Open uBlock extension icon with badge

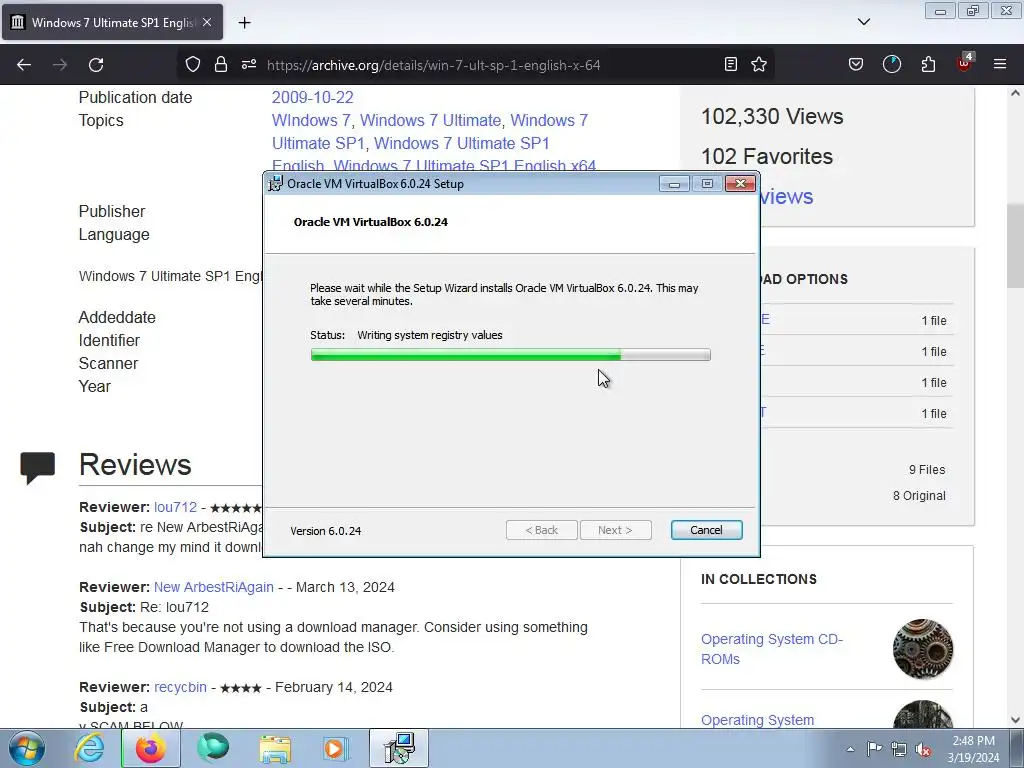(965, 63)
